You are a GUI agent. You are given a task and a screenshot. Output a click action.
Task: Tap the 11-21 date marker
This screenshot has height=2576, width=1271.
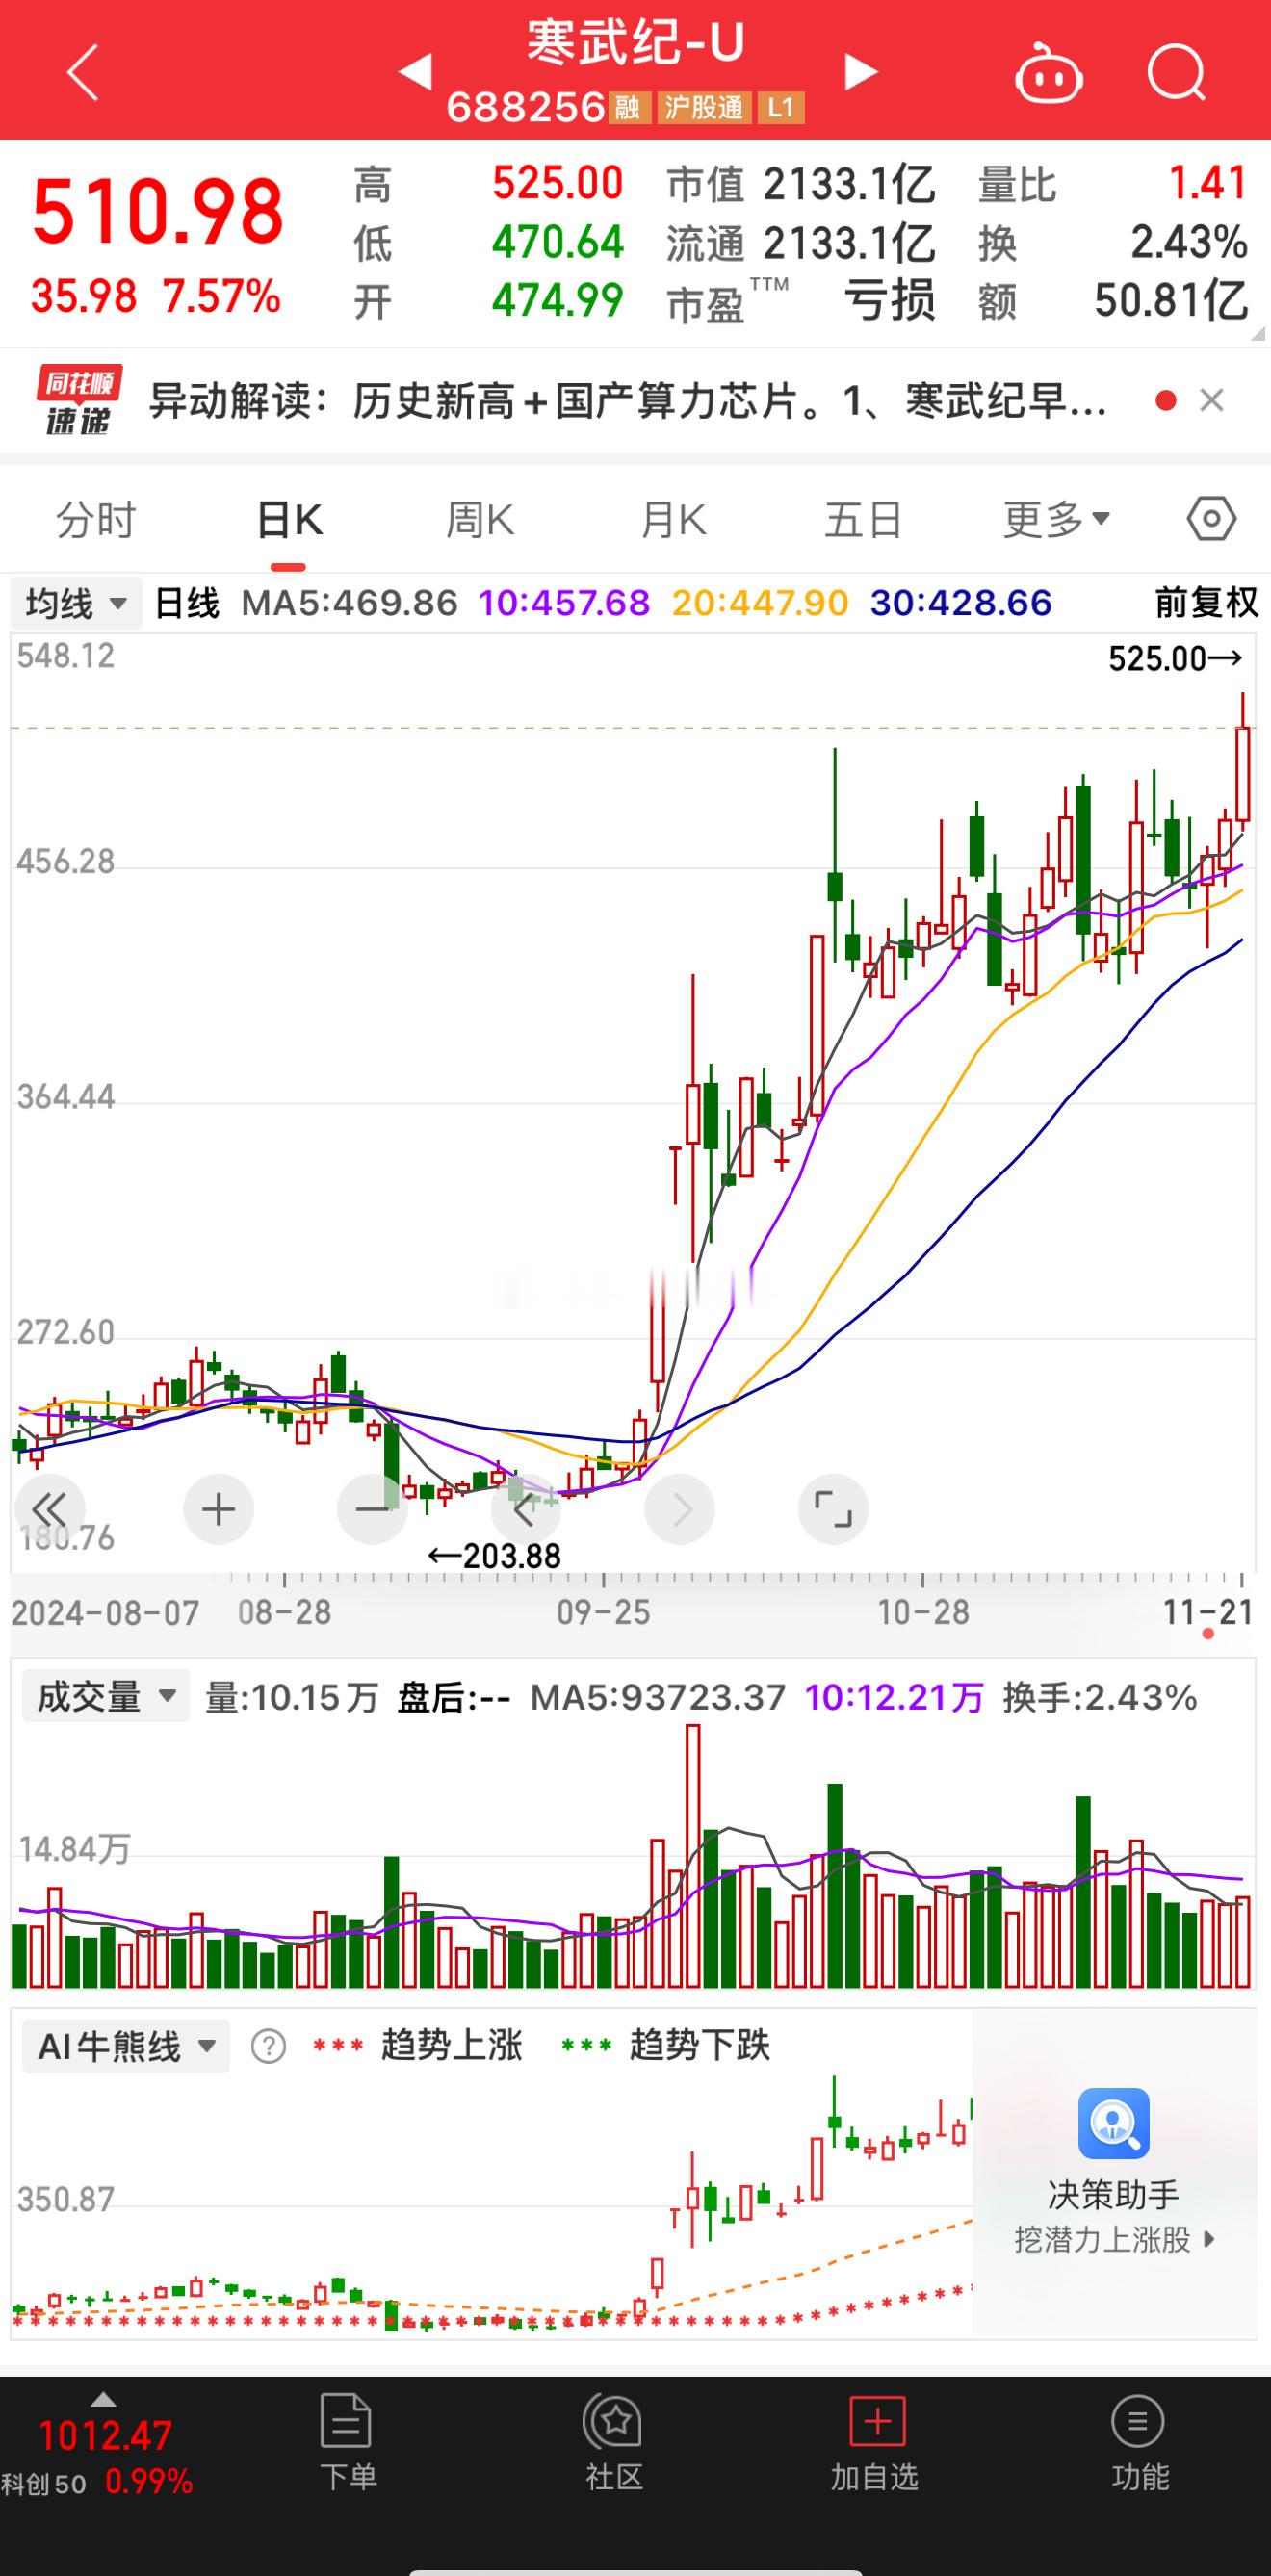tap(1209, 1612)
